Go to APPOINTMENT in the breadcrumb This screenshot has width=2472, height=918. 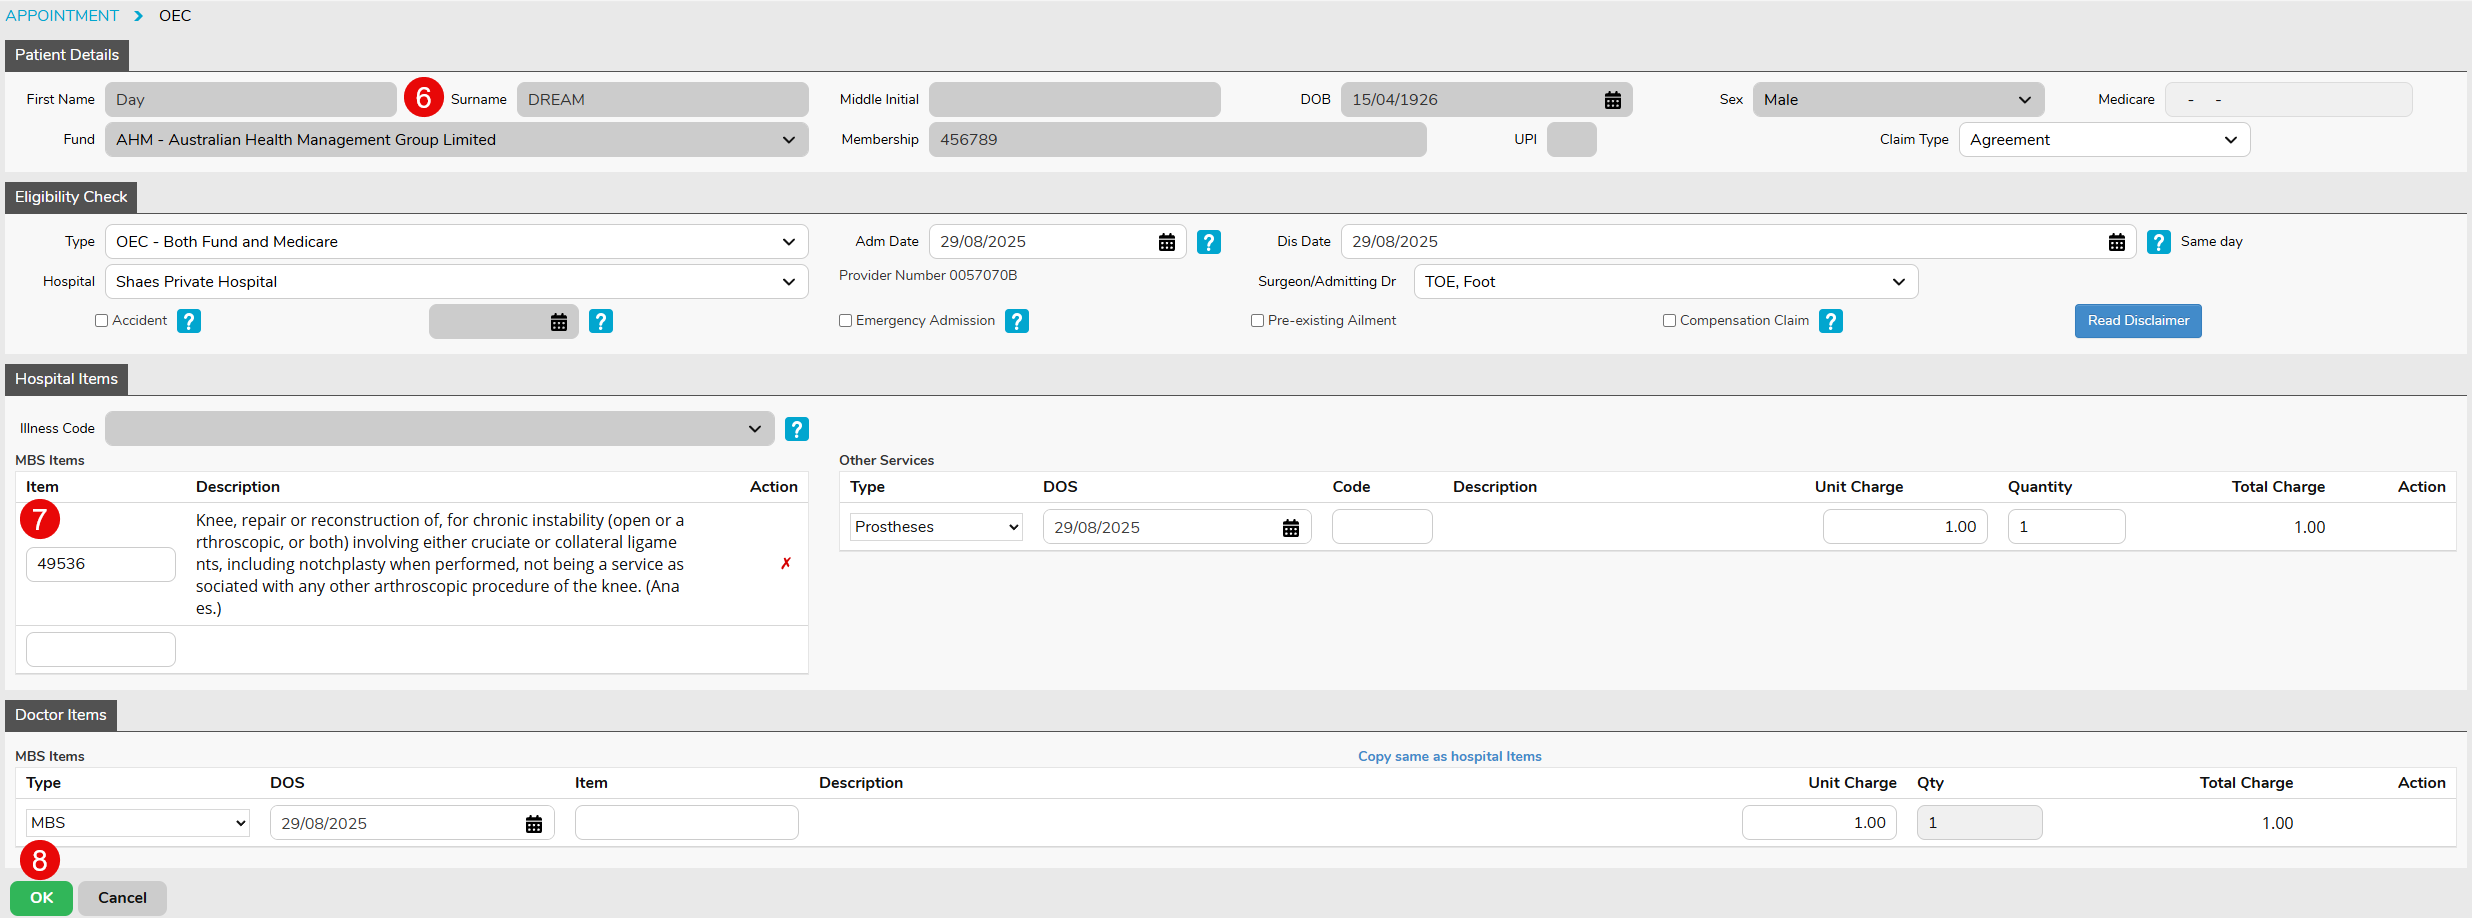click(x=62, y=16)
